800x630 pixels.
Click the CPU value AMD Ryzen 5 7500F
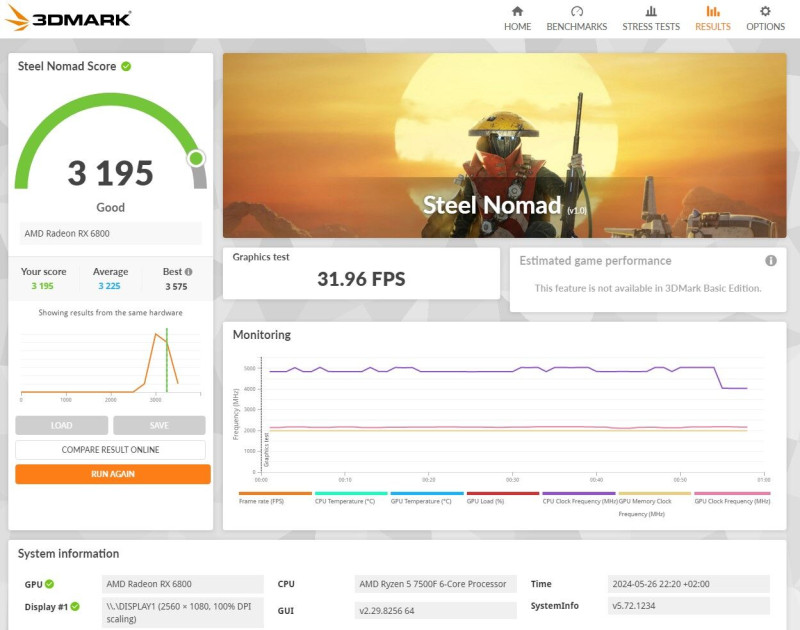[435, 584]
